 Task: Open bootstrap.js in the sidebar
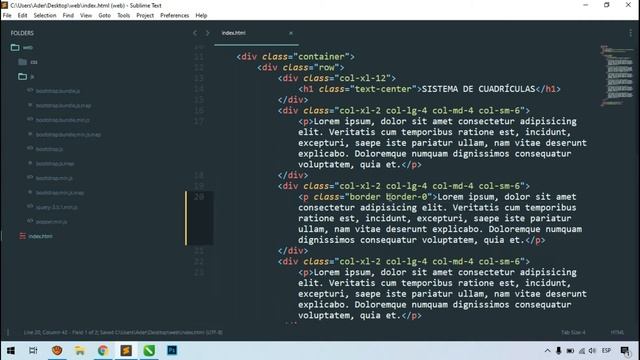point(49,149)
